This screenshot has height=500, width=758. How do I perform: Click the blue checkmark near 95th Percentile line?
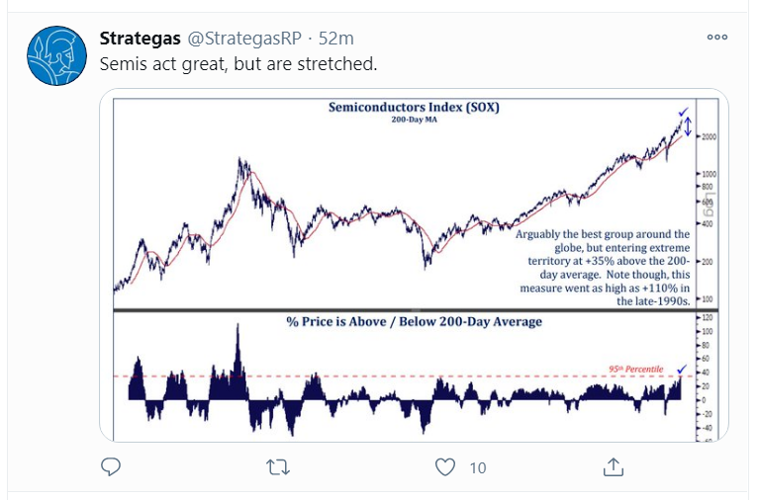(682, 369)
